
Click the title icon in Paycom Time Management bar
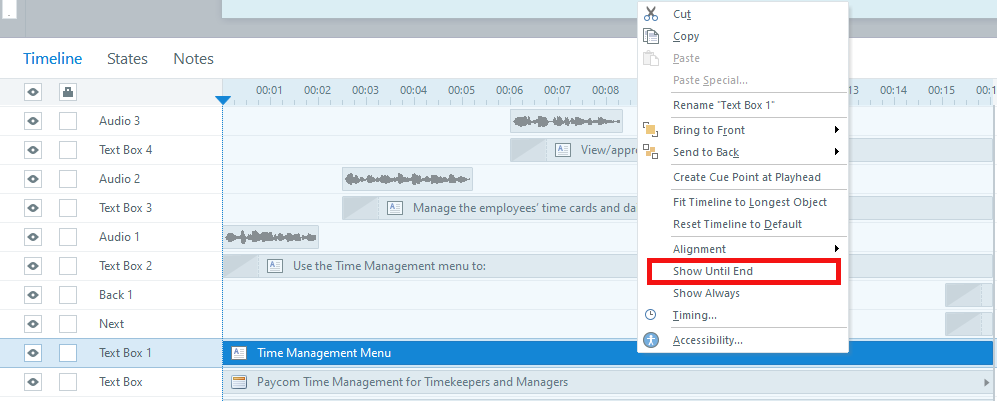pos(239,382)
